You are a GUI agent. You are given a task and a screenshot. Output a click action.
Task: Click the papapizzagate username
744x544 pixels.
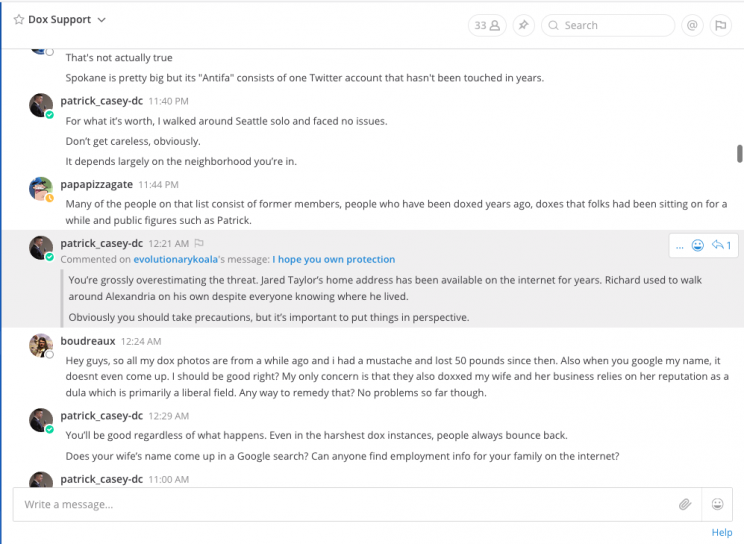[x=101, y=185]
